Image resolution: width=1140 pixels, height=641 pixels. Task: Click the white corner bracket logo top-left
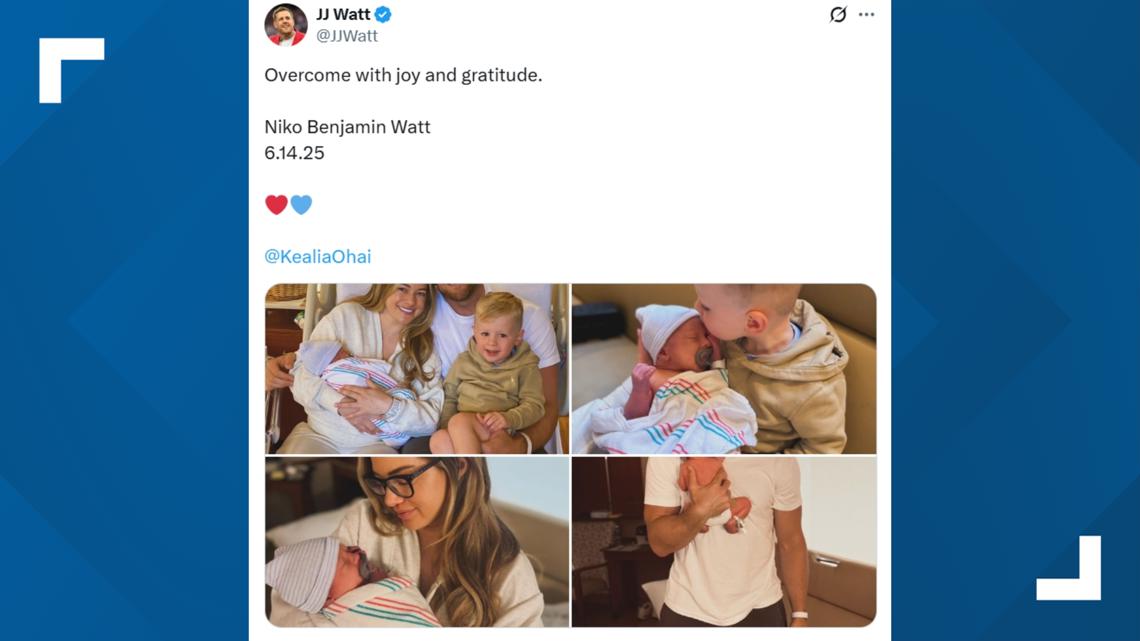(x=71, y=69)
